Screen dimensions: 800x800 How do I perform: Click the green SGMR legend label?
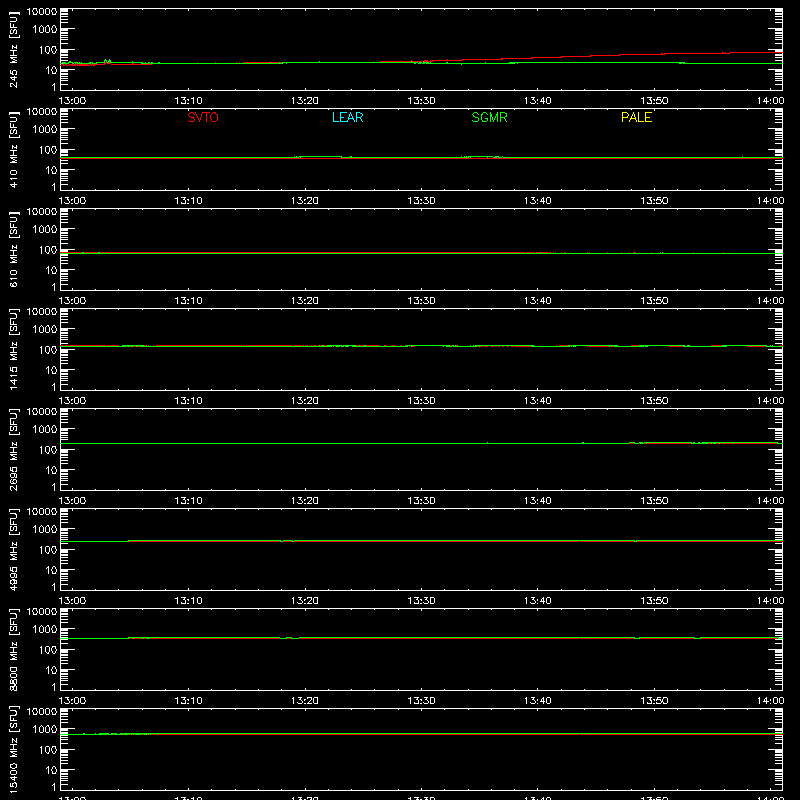489,117
